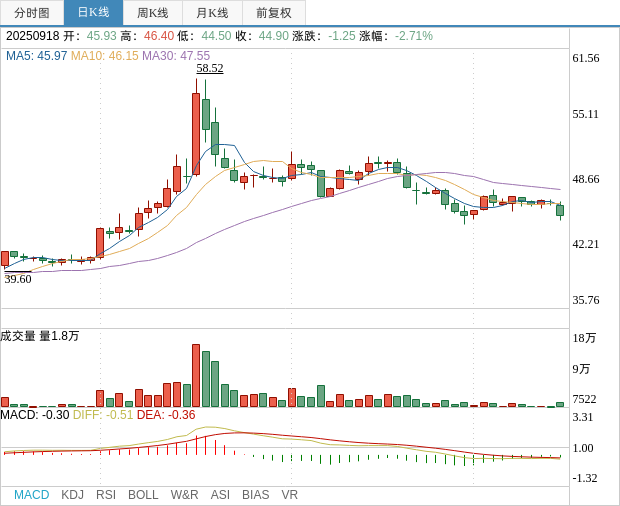The image size is (620, 506).
Task: Switch to the 分时图 tab
Action: point(32,13)
